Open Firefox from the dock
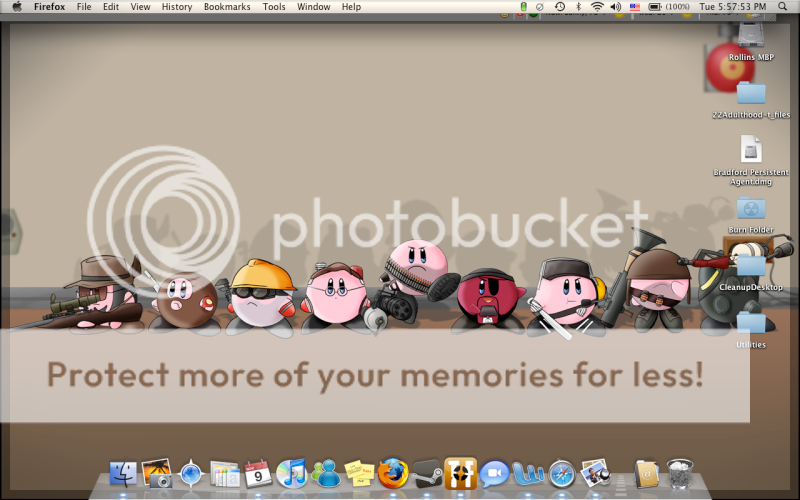Image resolution: width=800 pixels, height=500 pixels. tap(393, 472)
